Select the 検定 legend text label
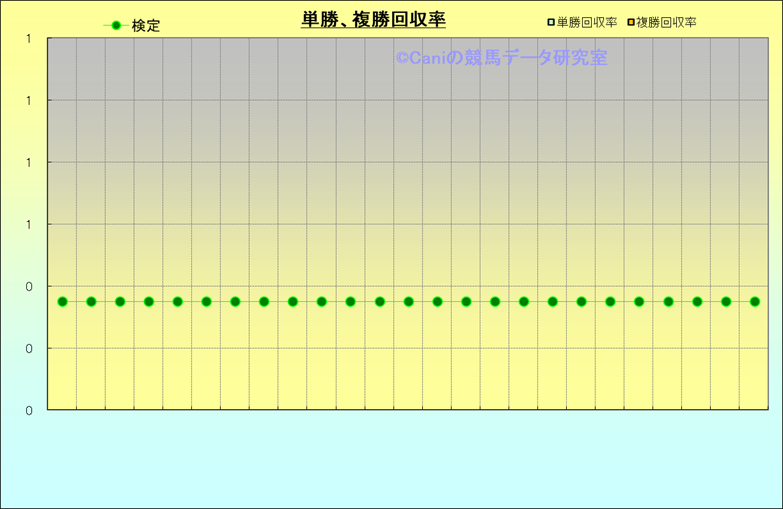Viewport: 783px width, 509px height. 146,26
